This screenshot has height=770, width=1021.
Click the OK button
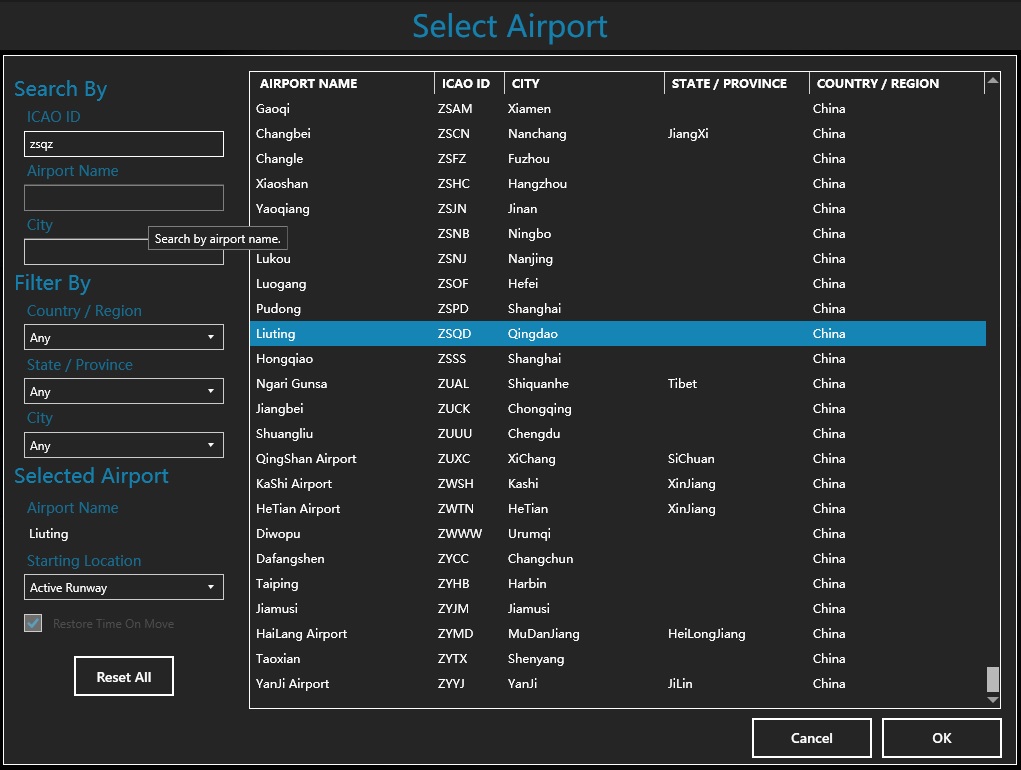[941, 738]
